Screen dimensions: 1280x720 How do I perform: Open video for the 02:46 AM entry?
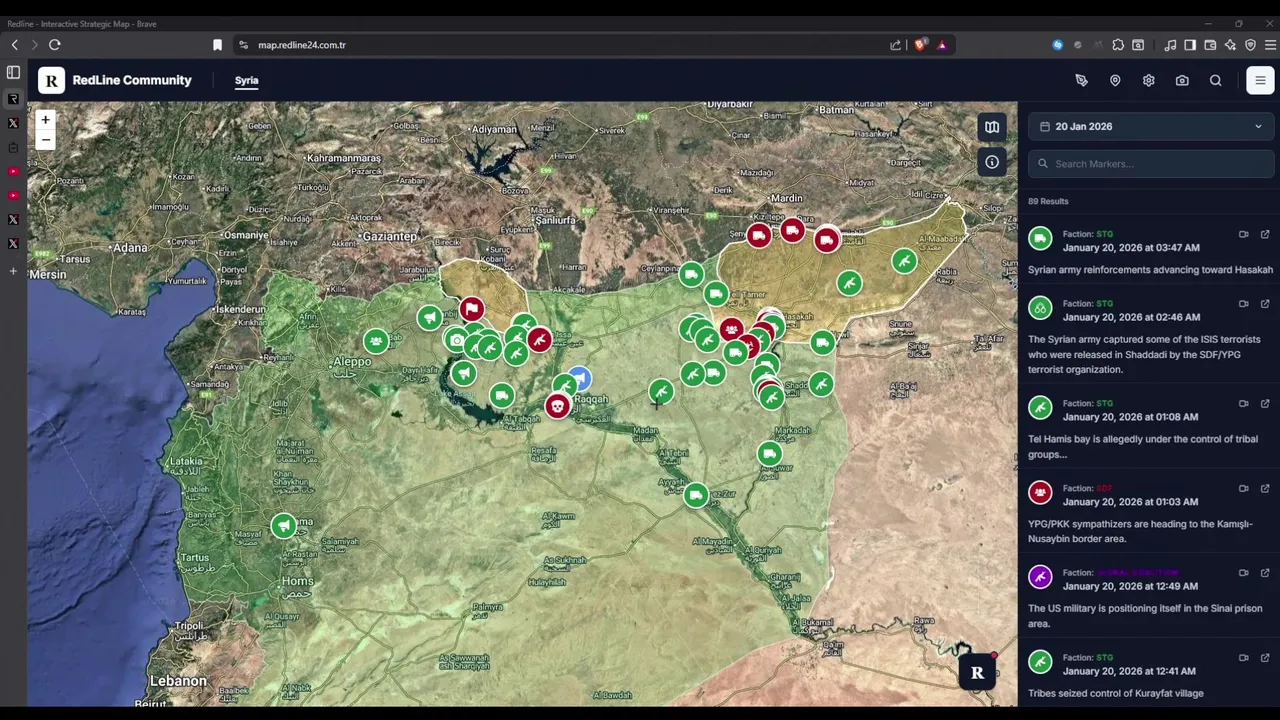click(x=1243, y=303)
